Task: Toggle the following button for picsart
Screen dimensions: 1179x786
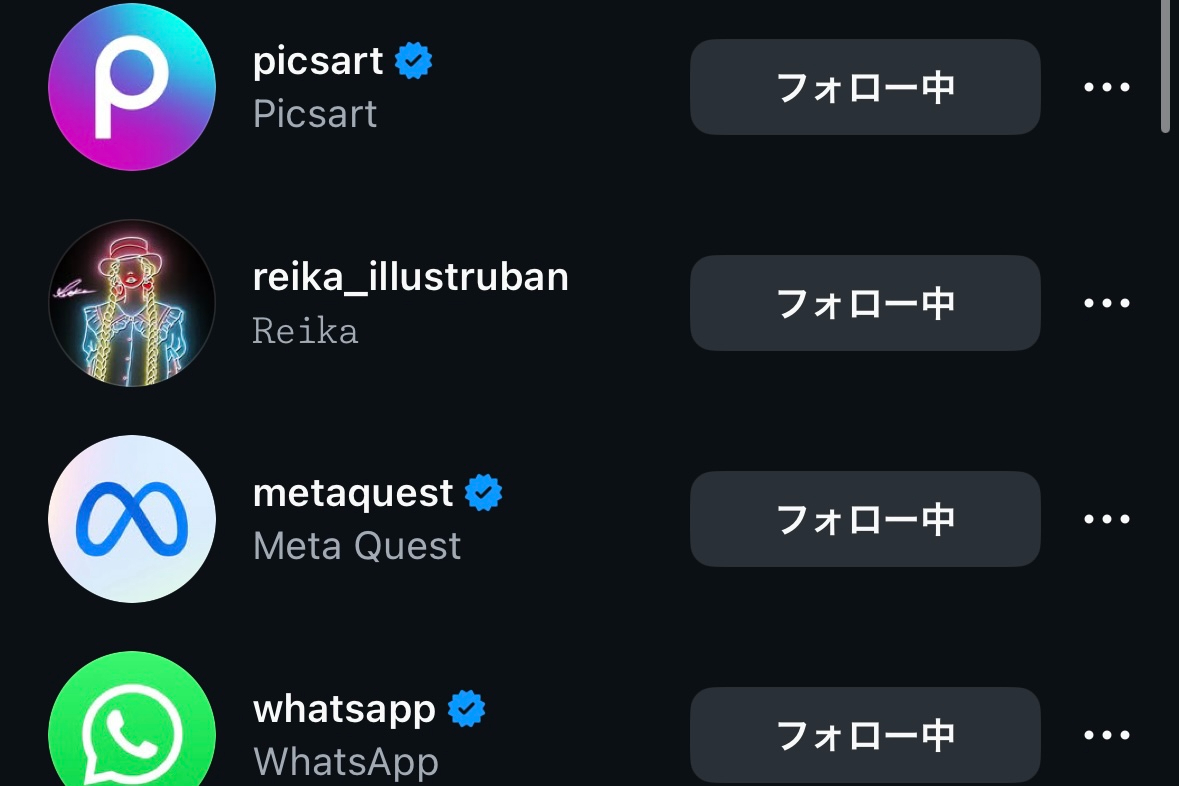Action: [x=865, y=87]
